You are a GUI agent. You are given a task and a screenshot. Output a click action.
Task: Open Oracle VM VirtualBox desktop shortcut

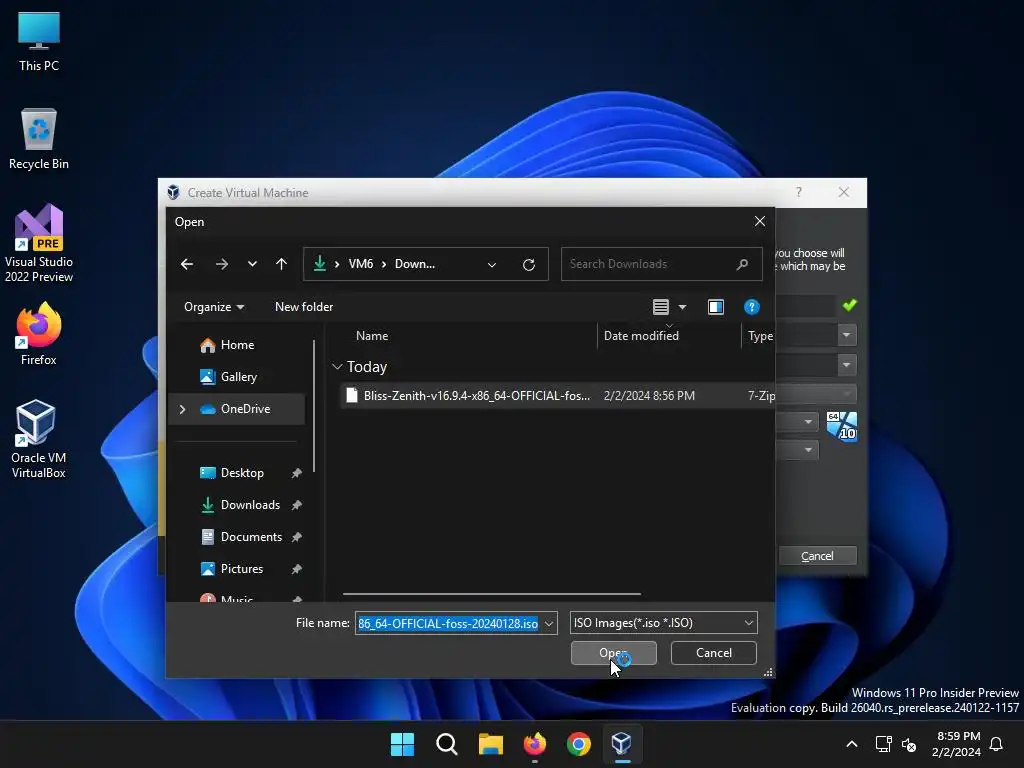click(39, 440)
